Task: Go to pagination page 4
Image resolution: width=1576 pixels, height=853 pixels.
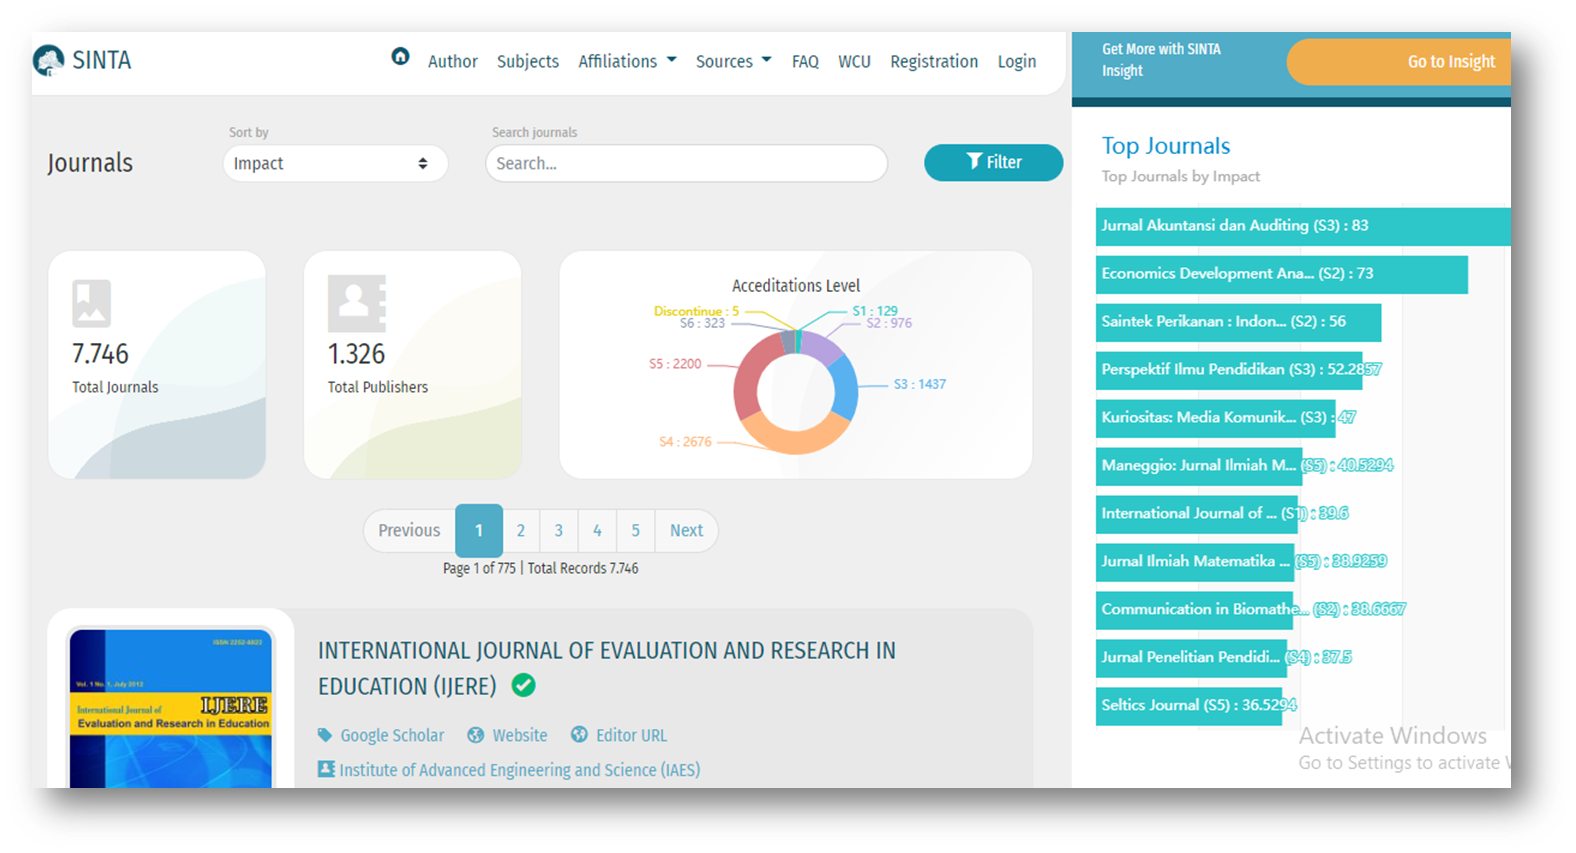Action: 597,530
